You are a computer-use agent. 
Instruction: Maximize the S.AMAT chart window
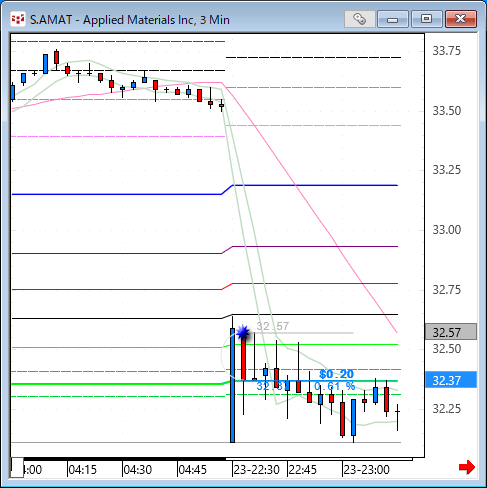point(426,19)
